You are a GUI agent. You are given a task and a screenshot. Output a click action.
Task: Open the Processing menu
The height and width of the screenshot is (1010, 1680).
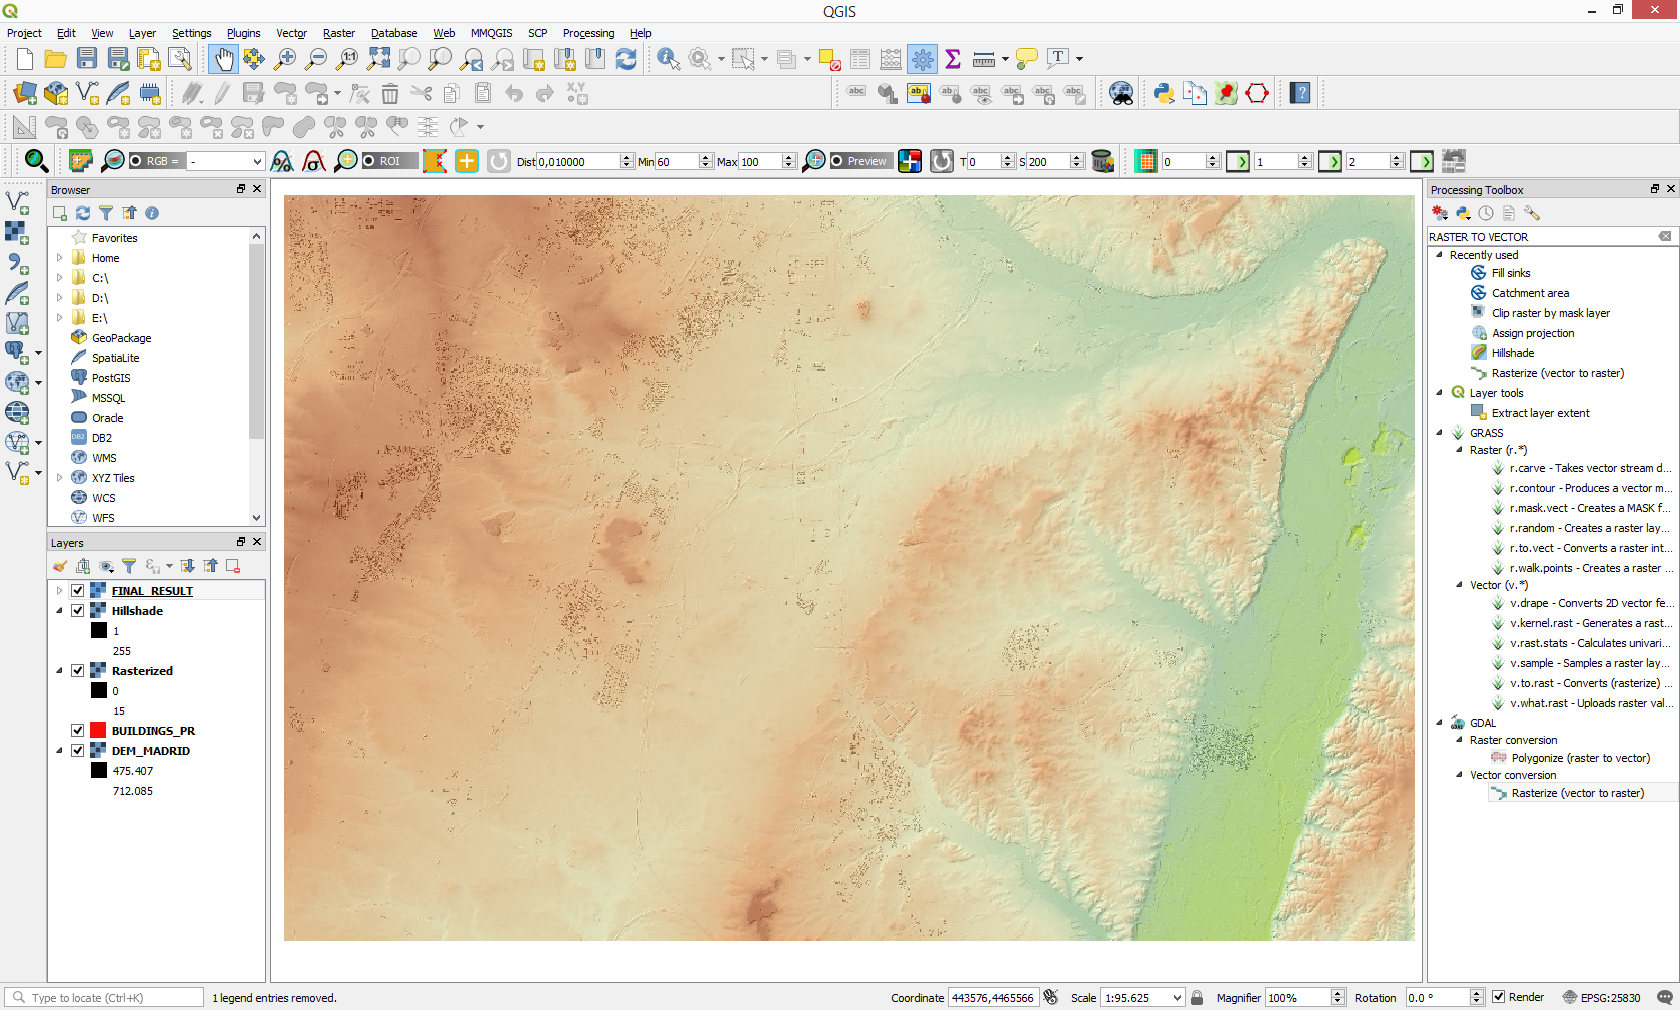(588, 33)
